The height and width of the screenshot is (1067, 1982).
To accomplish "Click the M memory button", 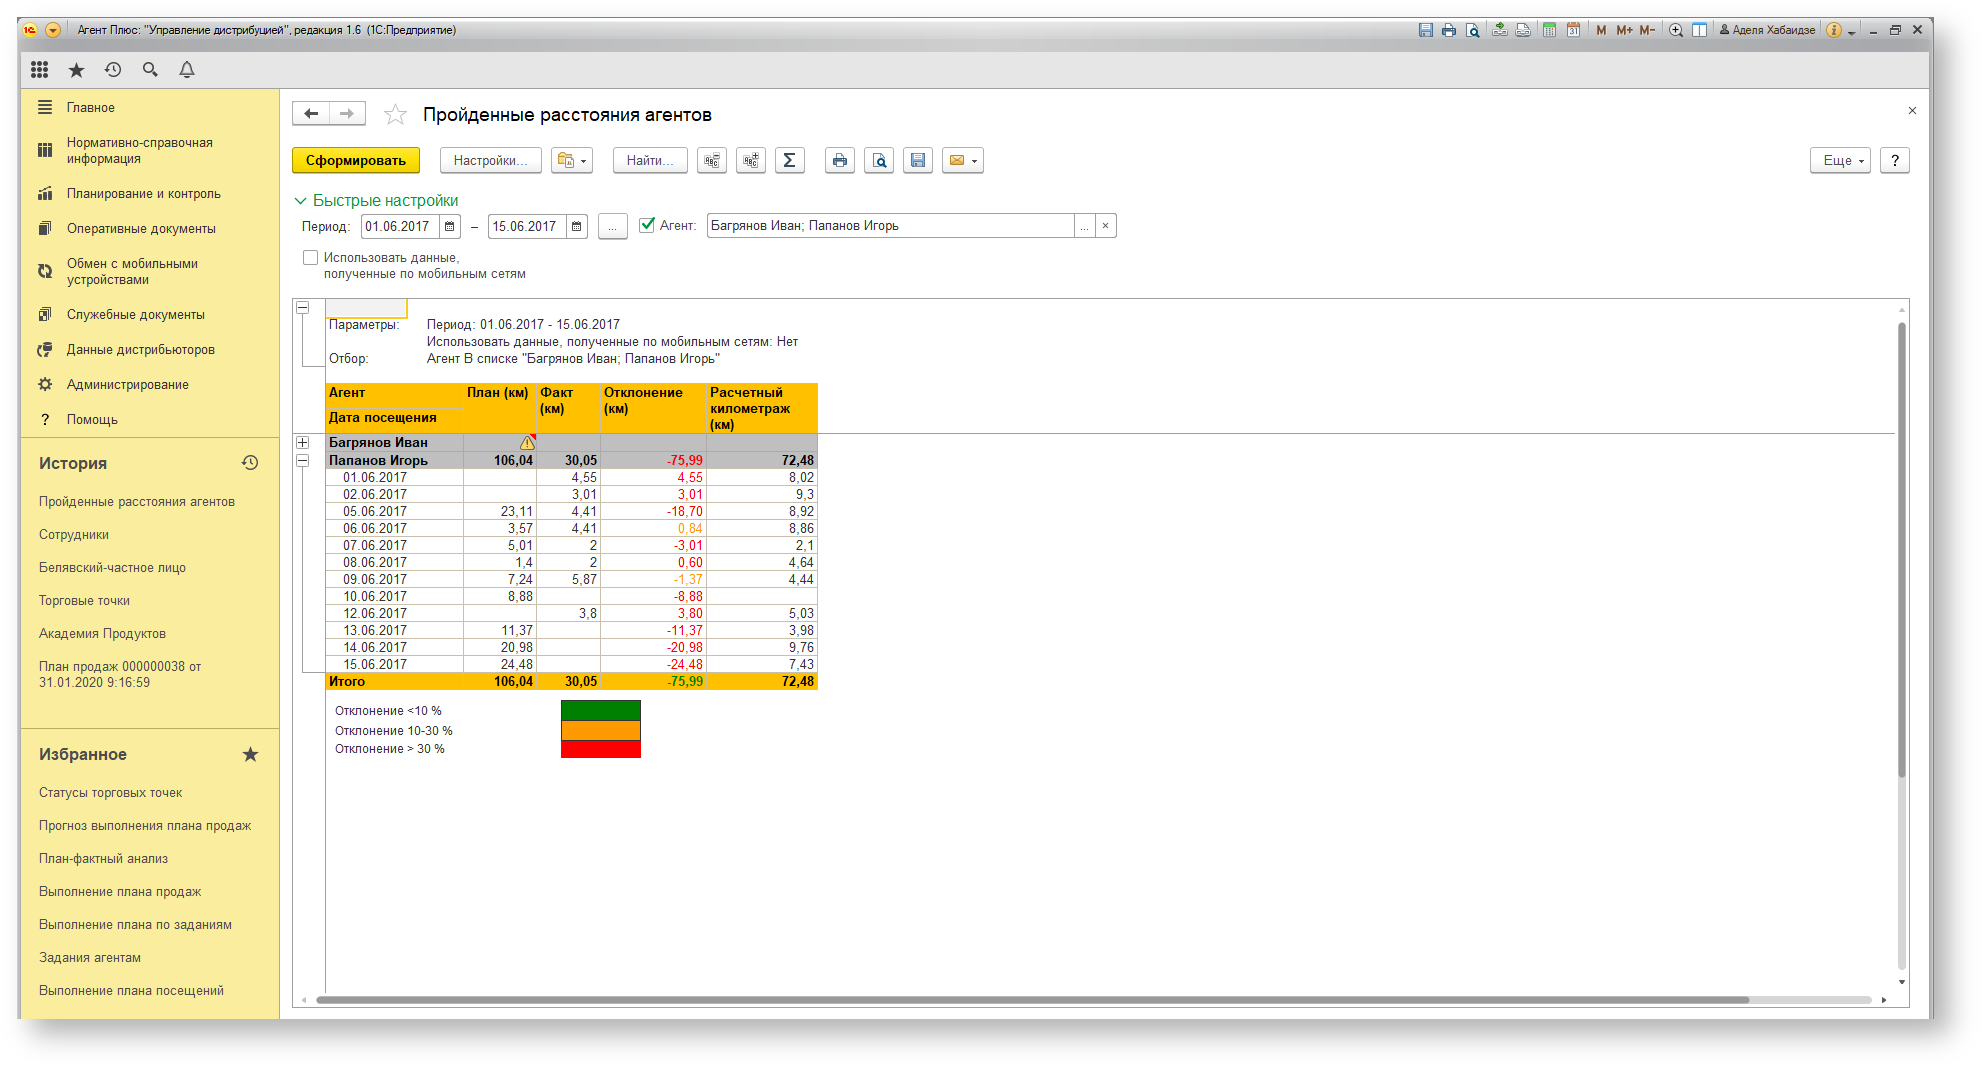I will 1601,30.
